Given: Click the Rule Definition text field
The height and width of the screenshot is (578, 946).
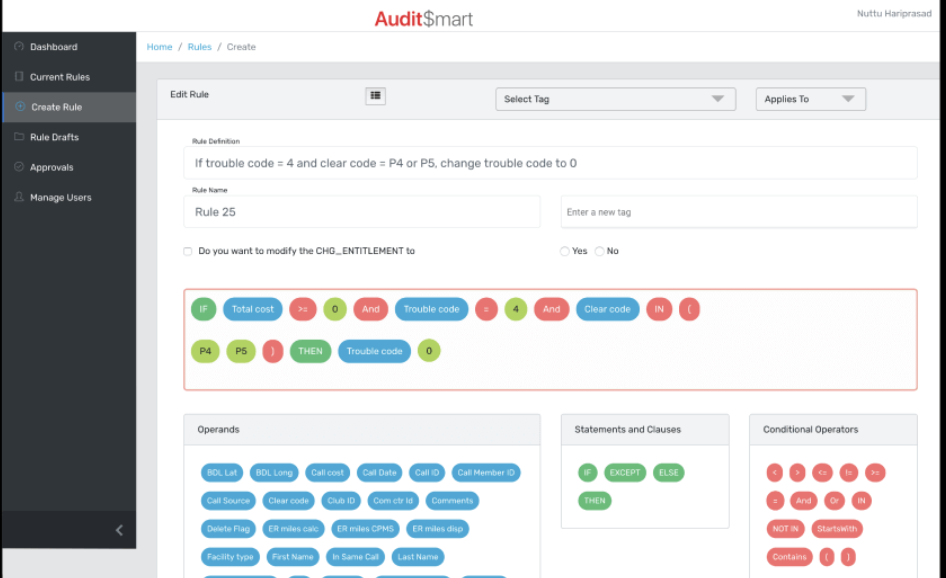Looking at the screenshot, I should 550,163.
